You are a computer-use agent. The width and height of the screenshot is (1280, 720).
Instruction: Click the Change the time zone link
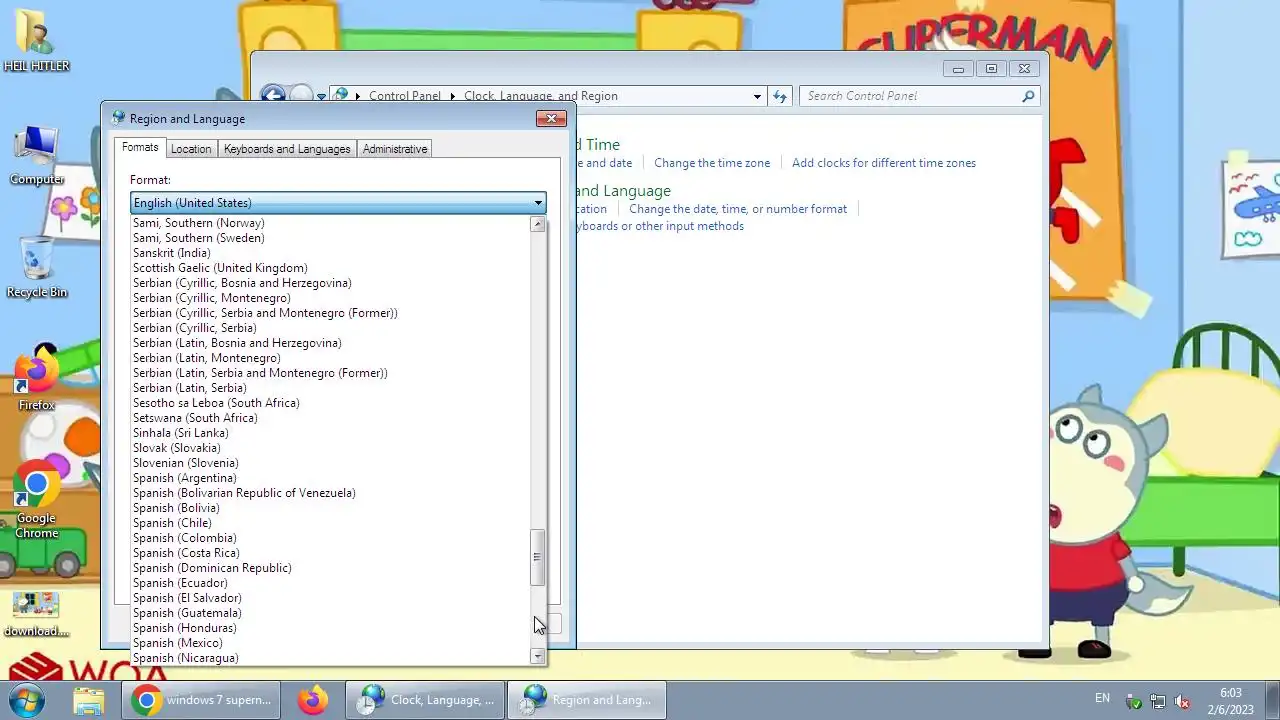(712, 163)
